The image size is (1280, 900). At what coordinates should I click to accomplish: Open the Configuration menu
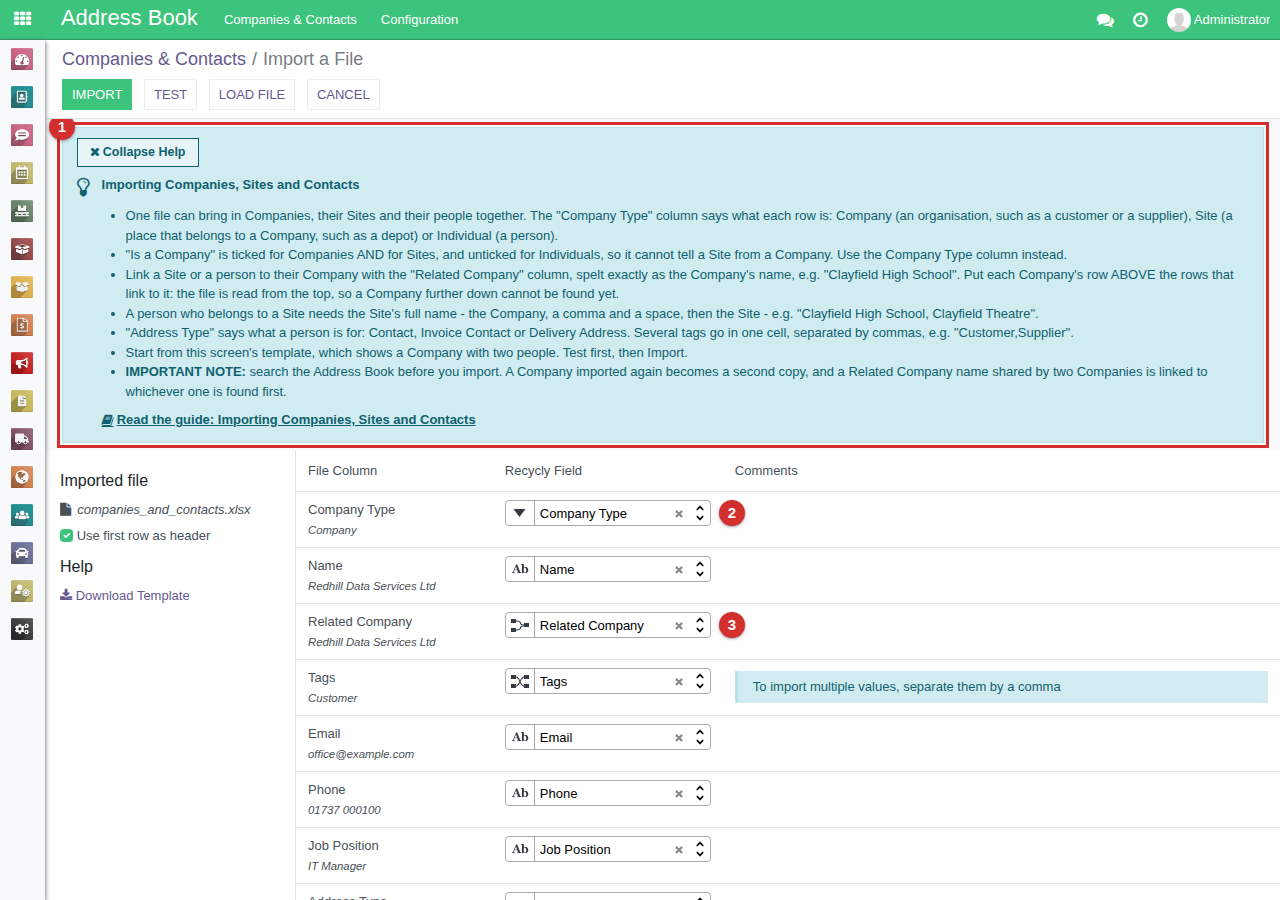click(x=420, y=20)
